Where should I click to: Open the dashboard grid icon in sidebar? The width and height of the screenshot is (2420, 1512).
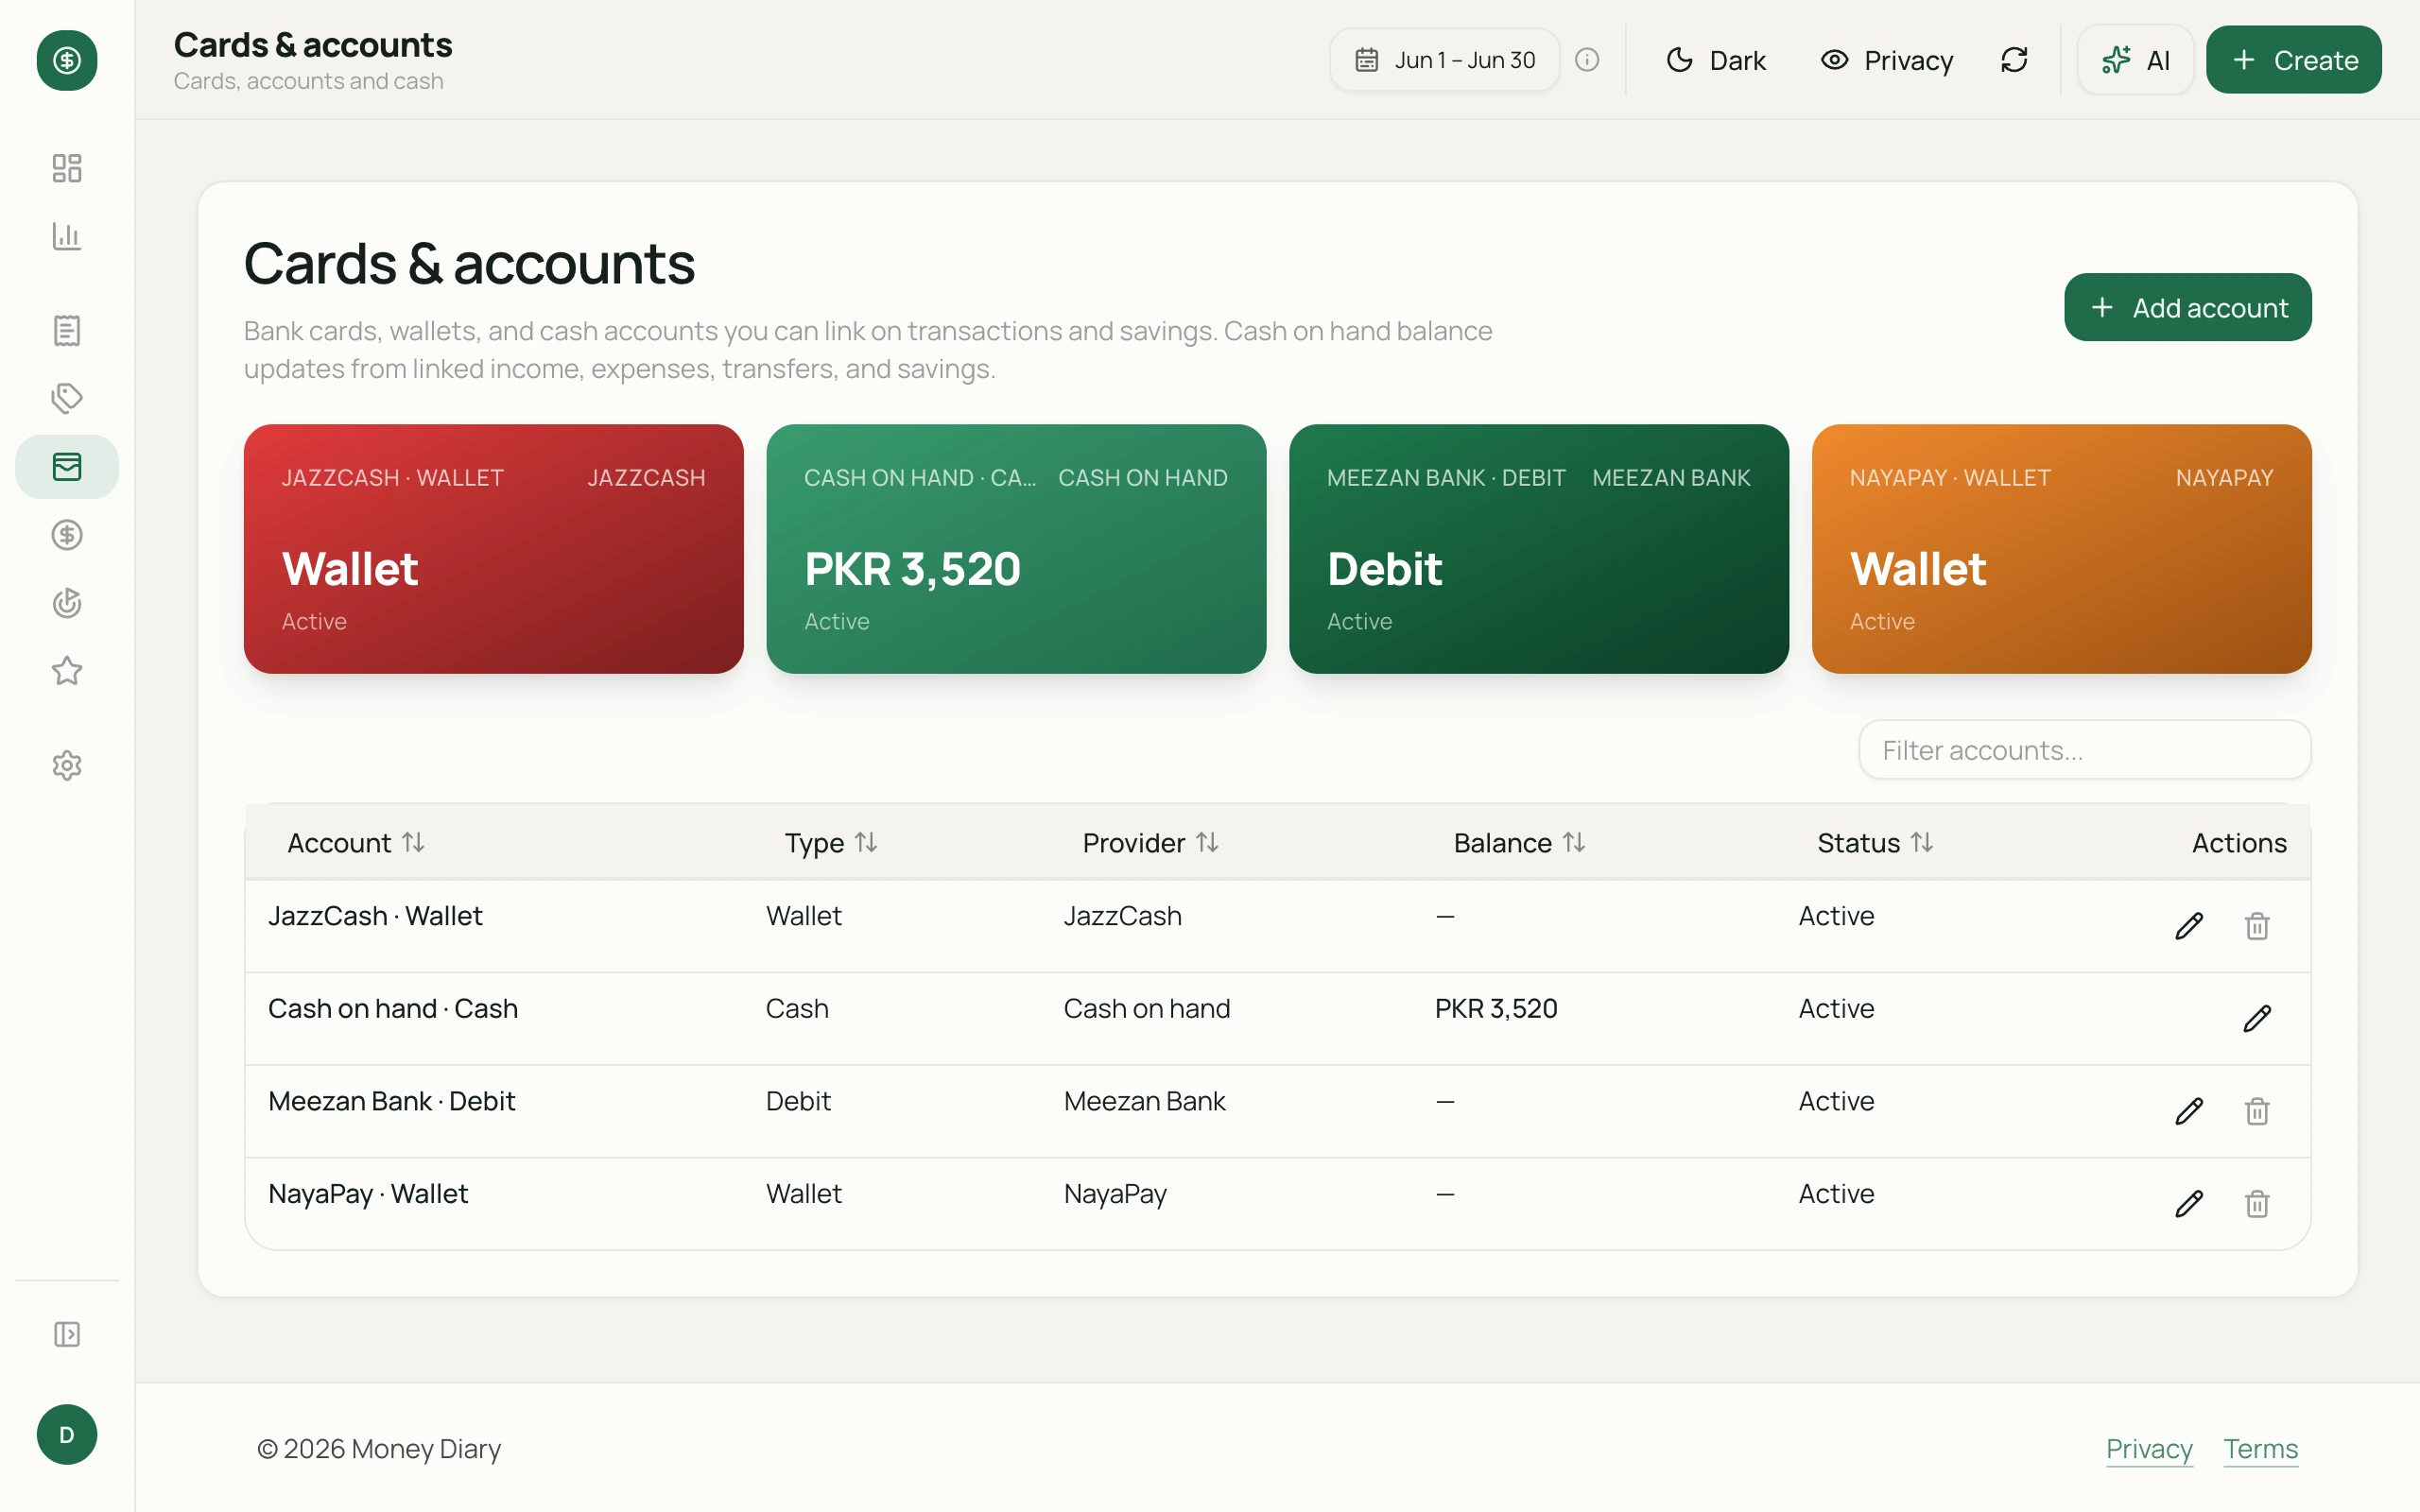tap(67, 168)
